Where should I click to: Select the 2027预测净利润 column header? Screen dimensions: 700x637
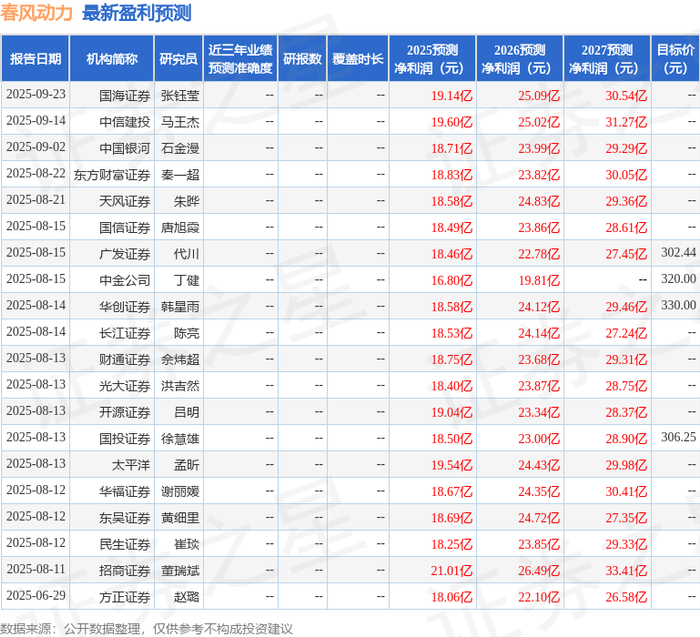pyautogui.click(x=607, y=58)
